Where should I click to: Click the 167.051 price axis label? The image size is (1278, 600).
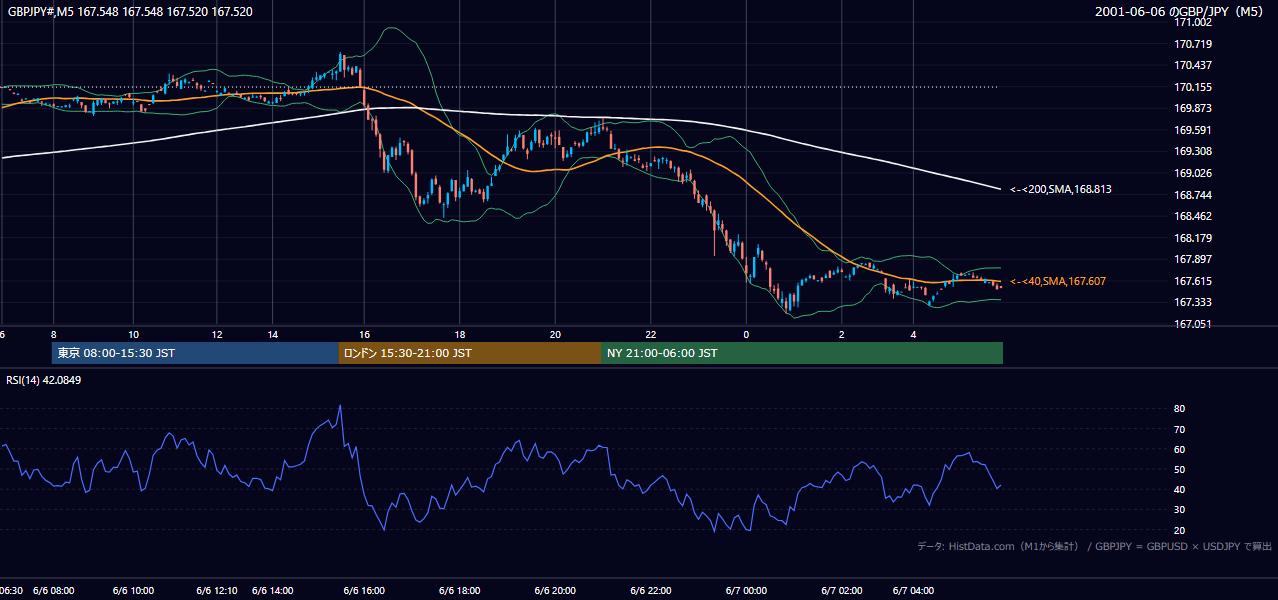[1192, 324]
